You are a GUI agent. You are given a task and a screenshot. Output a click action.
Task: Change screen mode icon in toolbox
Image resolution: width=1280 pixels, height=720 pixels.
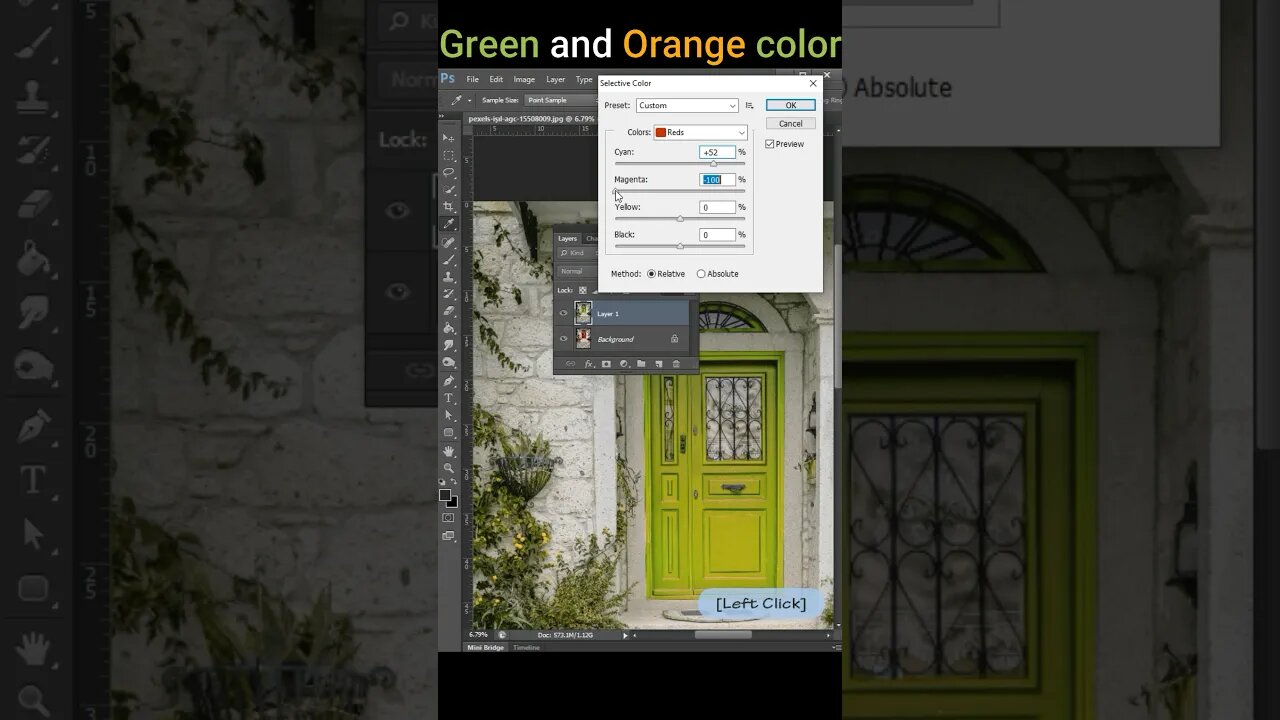pyautogui.click(x=448, y=535)
